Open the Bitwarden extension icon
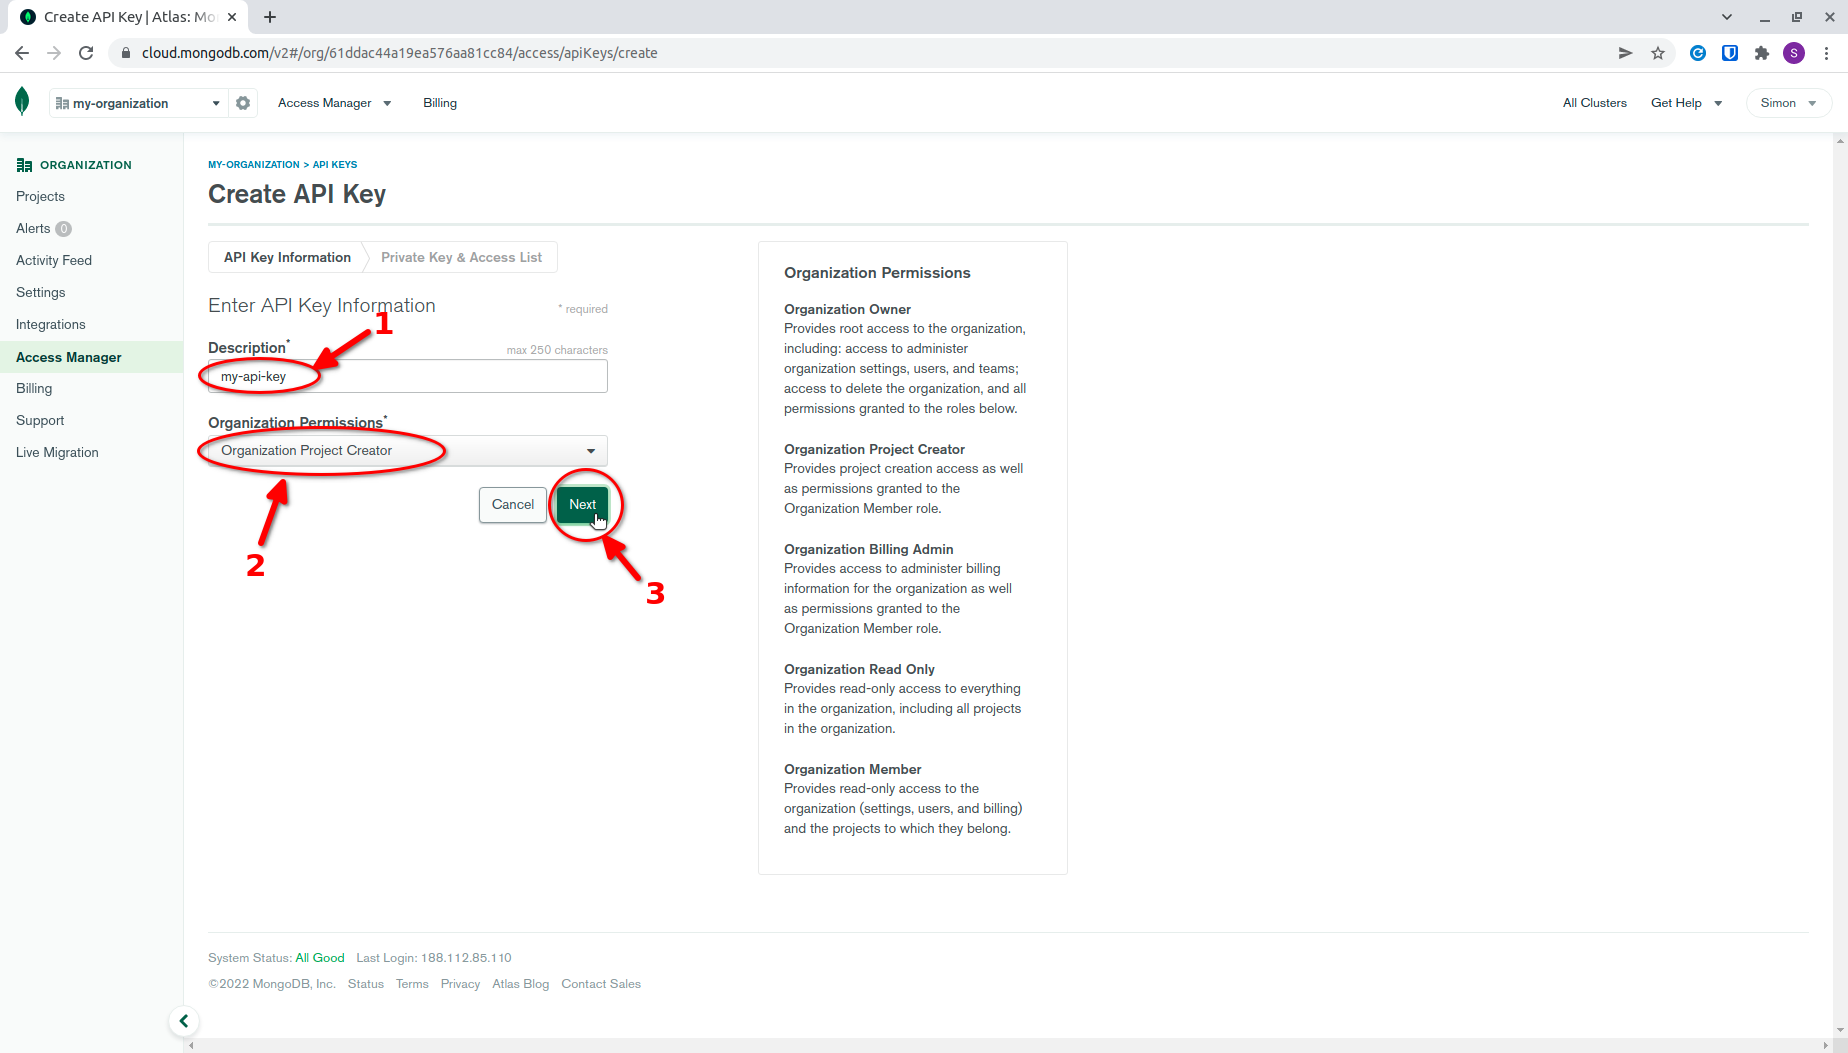1848x1053 pixels. 1730,53
